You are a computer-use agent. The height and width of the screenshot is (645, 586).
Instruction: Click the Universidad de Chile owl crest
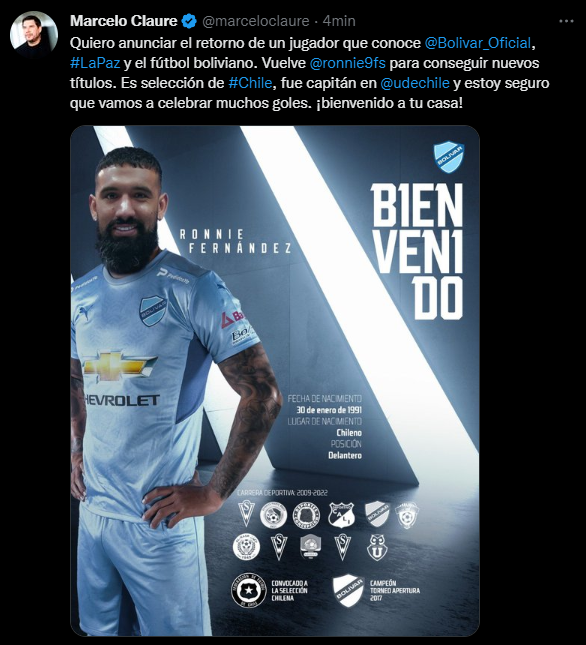(x=377, y=546)
